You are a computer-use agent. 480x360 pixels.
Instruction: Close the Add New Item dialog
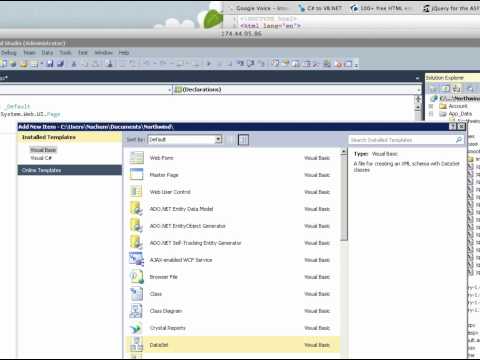461,127
